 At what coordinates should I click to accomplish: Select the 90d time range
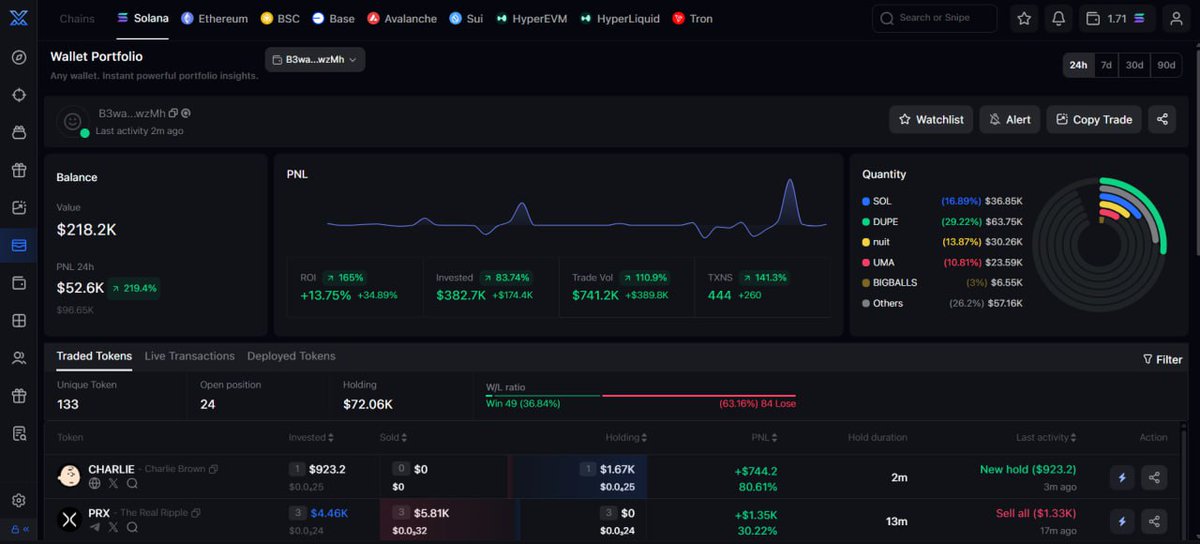(1166, 65)
